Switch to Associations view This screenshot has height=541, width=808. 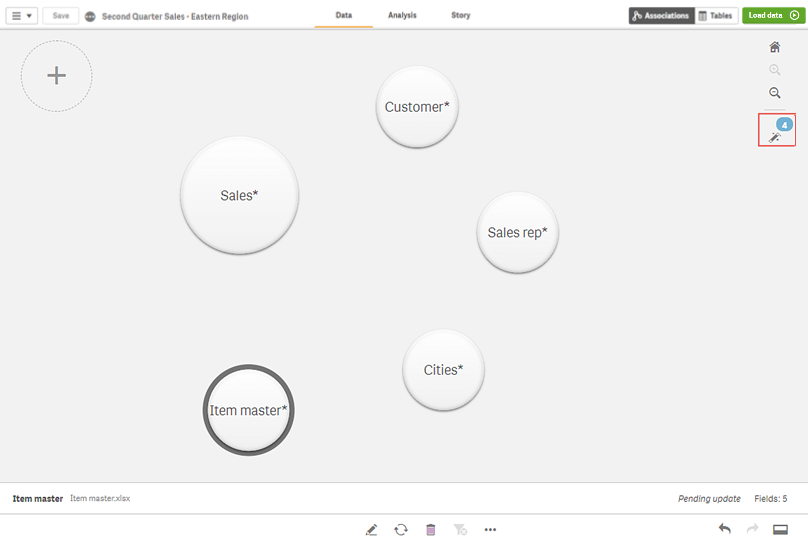pyautogui.click(x=661, y=16)
